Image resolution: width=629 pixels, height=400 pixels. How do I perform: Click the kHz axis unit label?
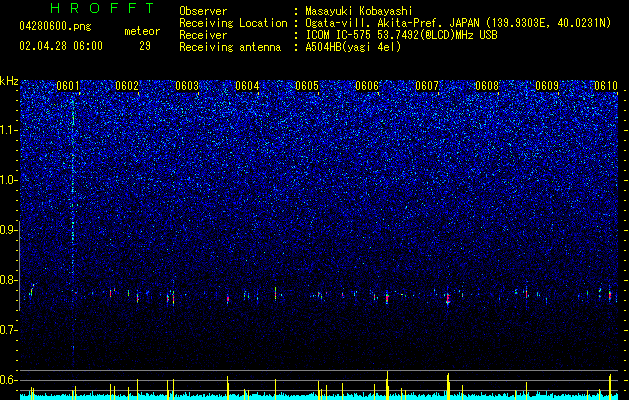pyautogui.click(x=9, y=81)
